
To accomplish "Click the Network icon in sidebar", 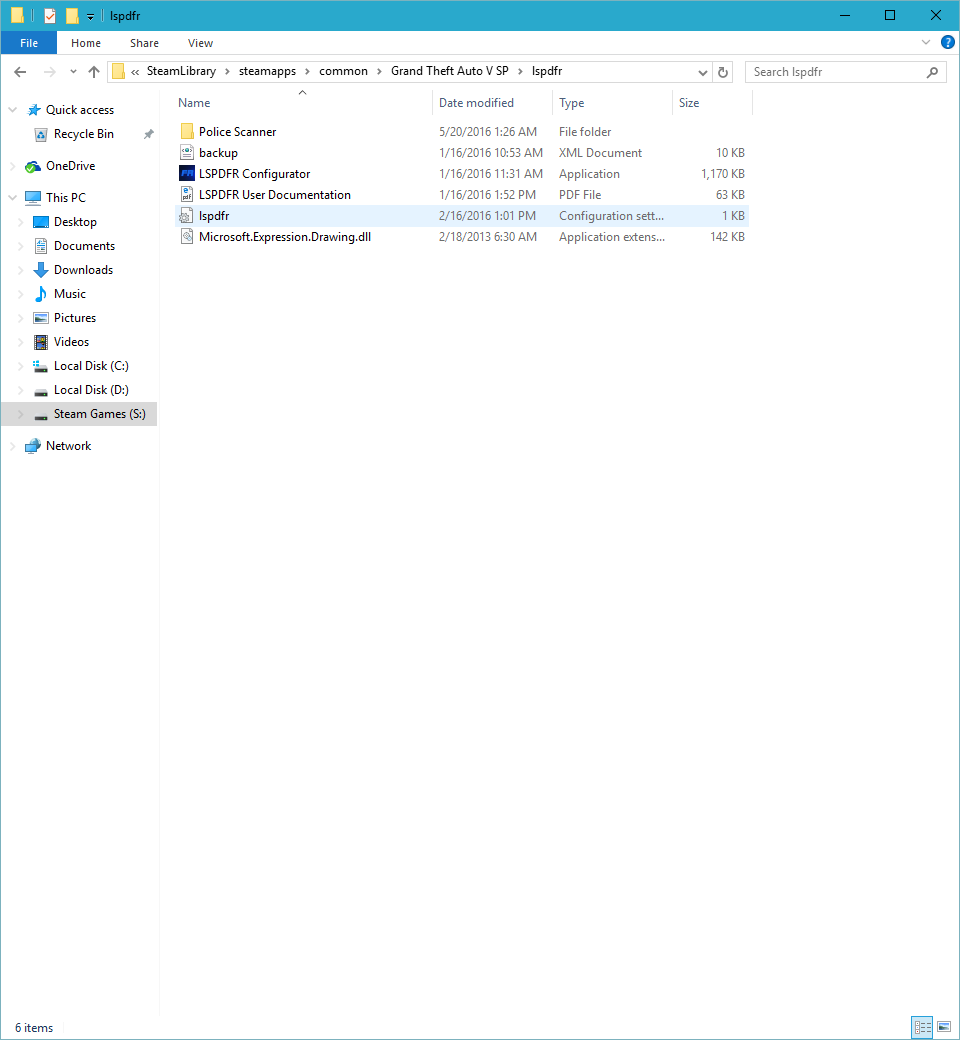I will point(33,446).
